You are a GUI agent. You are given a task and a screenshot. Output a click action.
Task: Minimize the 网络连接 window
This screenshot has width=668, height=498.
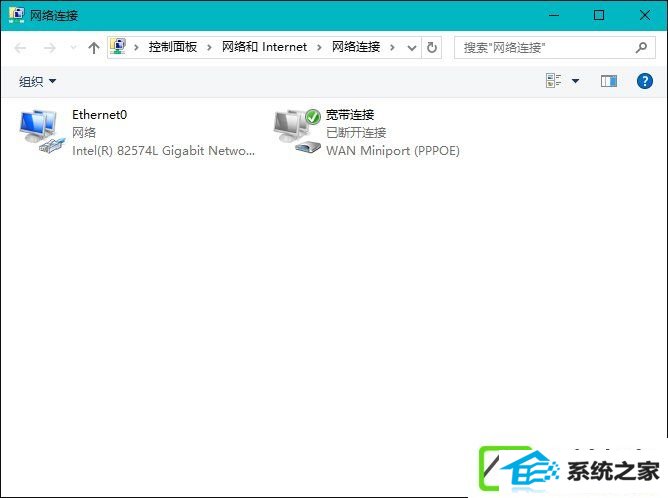pyautogui.click(x=554, y=15)
